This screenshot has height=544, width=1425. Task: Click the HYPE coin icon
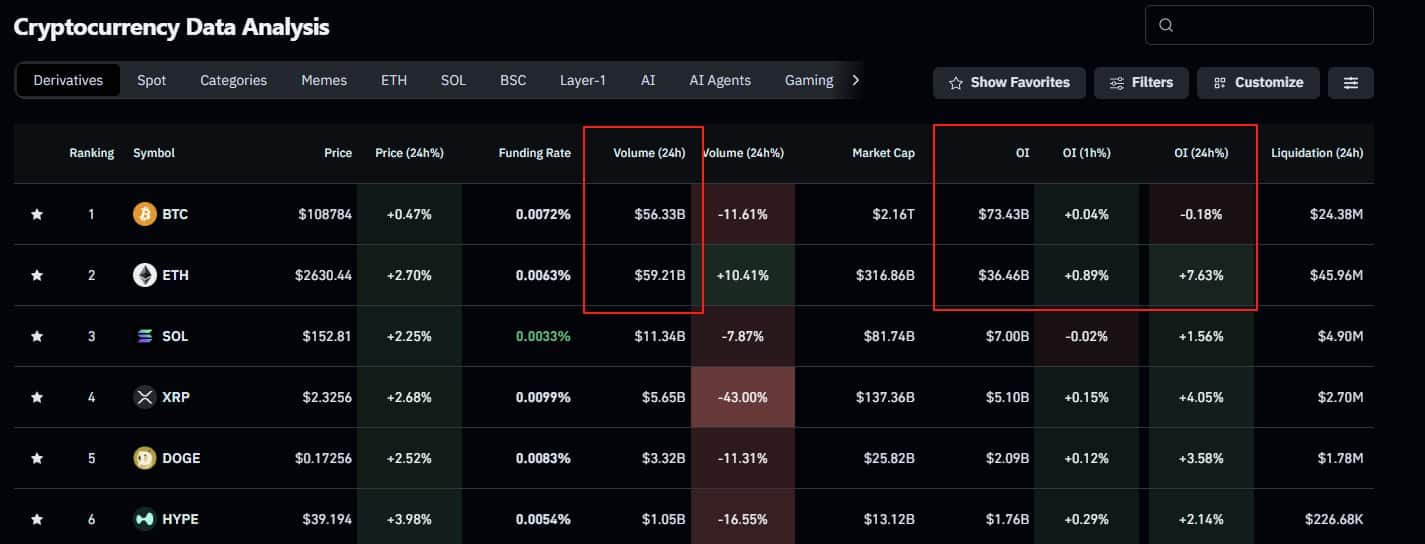[145, 519]
